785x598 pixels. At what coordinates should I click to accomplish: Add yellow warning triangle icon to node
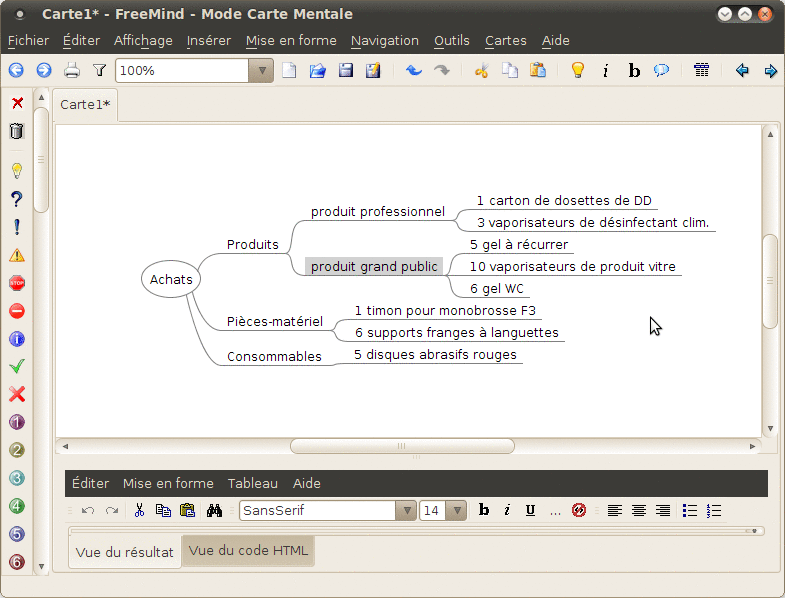[x=17, y=255]
